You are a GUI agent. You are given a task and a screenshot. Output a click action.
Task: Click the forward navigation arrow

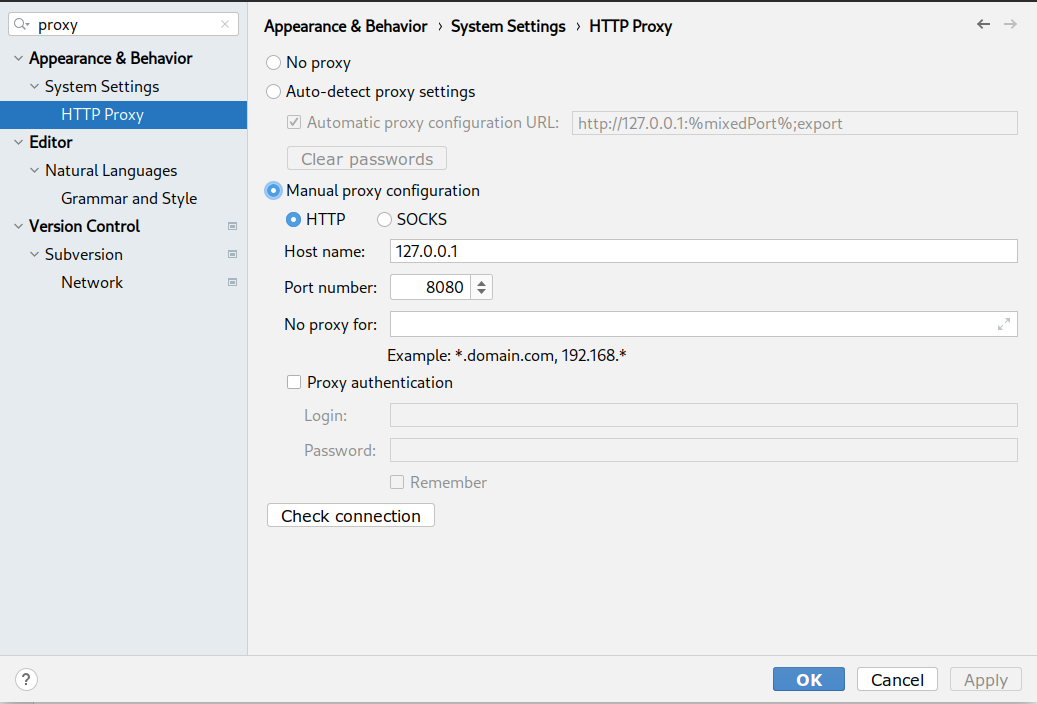point(1010,24)
